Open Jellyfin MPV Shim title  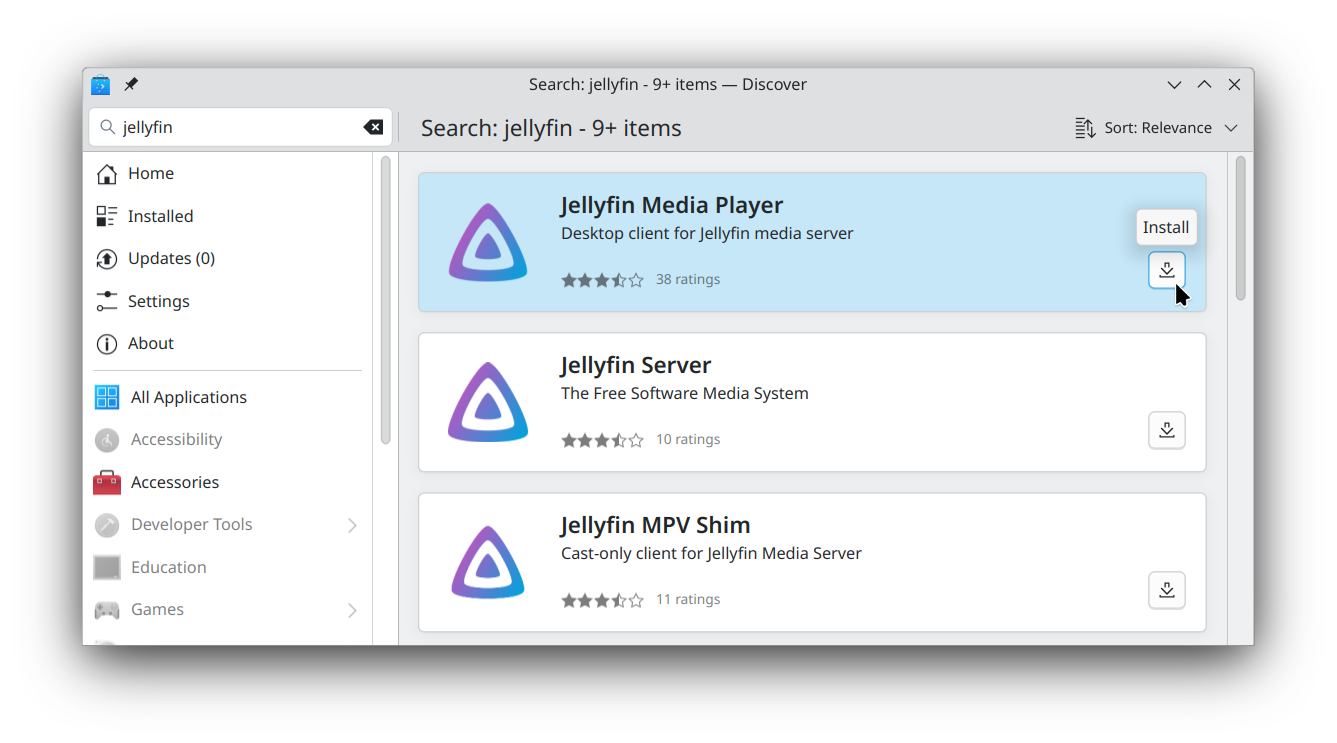(x=655, y=525)
